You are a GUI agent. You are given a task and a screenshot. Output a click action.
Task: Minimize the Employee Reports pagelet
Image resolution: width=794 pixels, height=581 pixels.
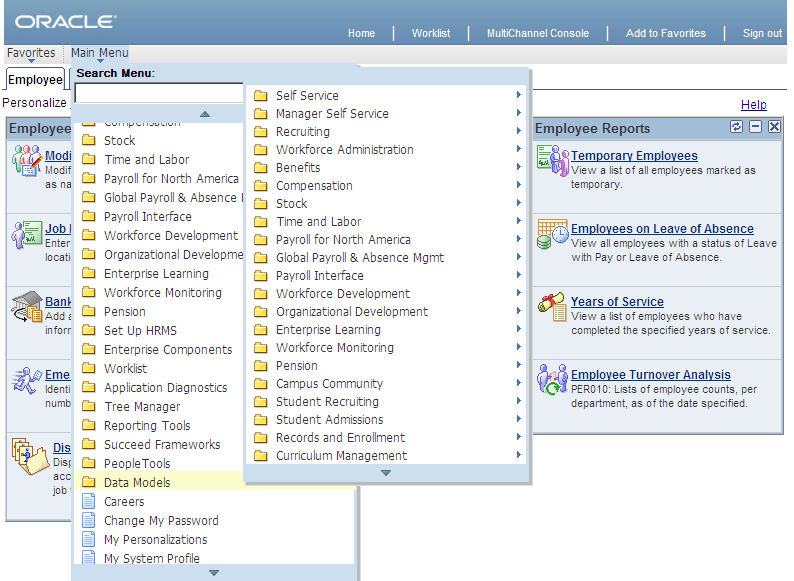tap(756, 127)
